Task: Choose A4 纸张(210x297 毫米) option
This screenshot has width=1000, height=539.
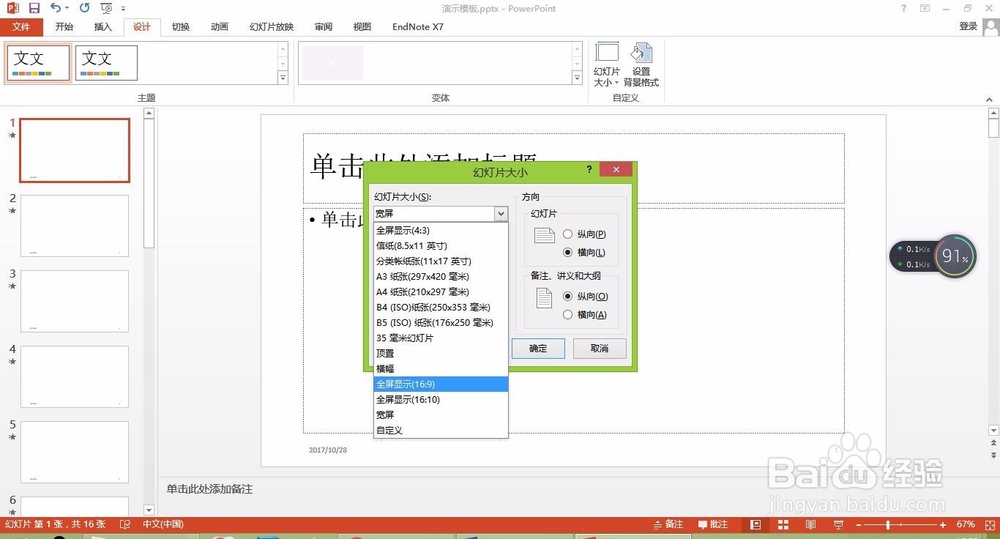Action: pyautogui.click(x=441, y=292)
